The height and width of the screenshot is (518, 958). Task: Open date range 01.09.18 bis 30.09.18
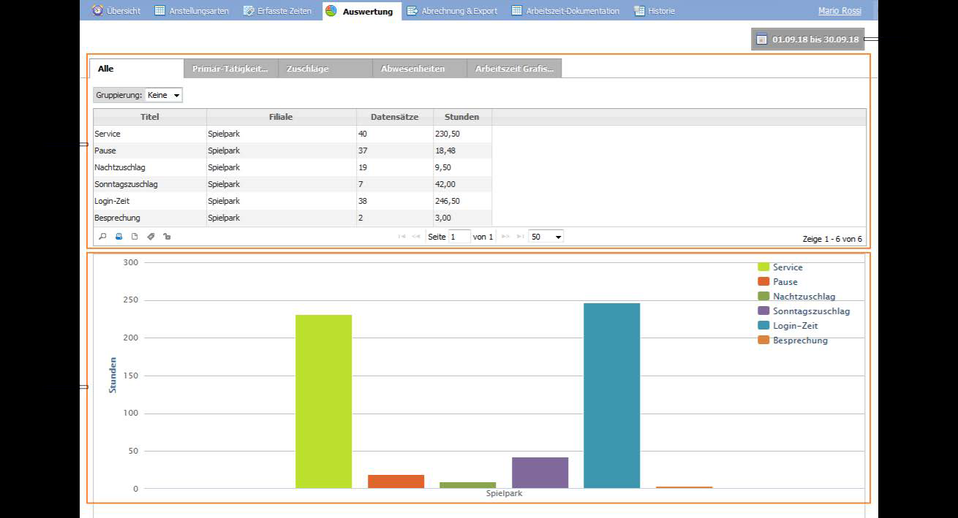pyautogui.click(x=808, y=39)
